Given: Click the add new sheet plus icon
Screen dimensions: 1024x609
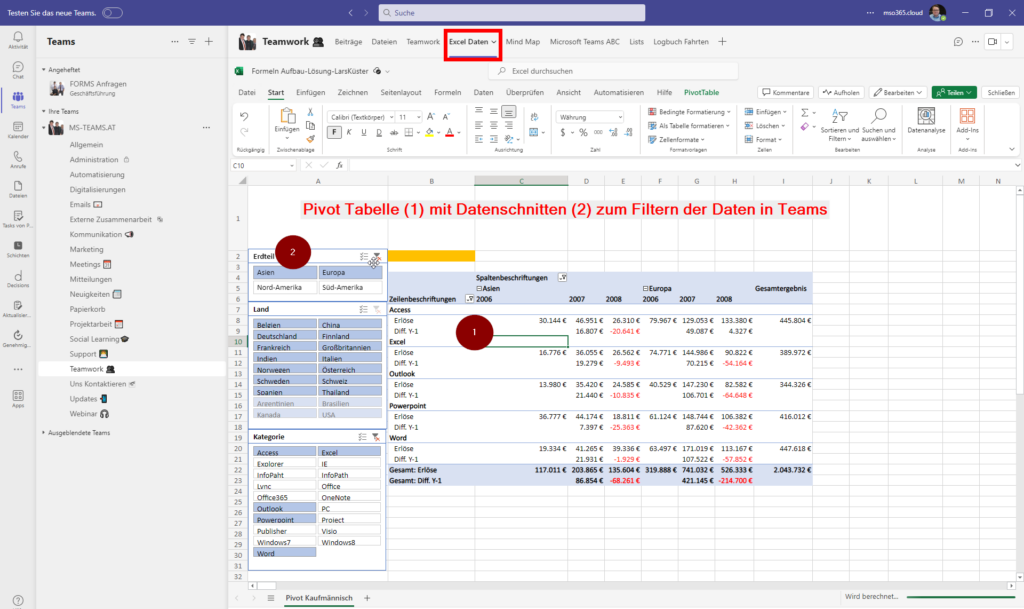Looking at the screenshot, I should pyautogui.click(x=367, y=598).
